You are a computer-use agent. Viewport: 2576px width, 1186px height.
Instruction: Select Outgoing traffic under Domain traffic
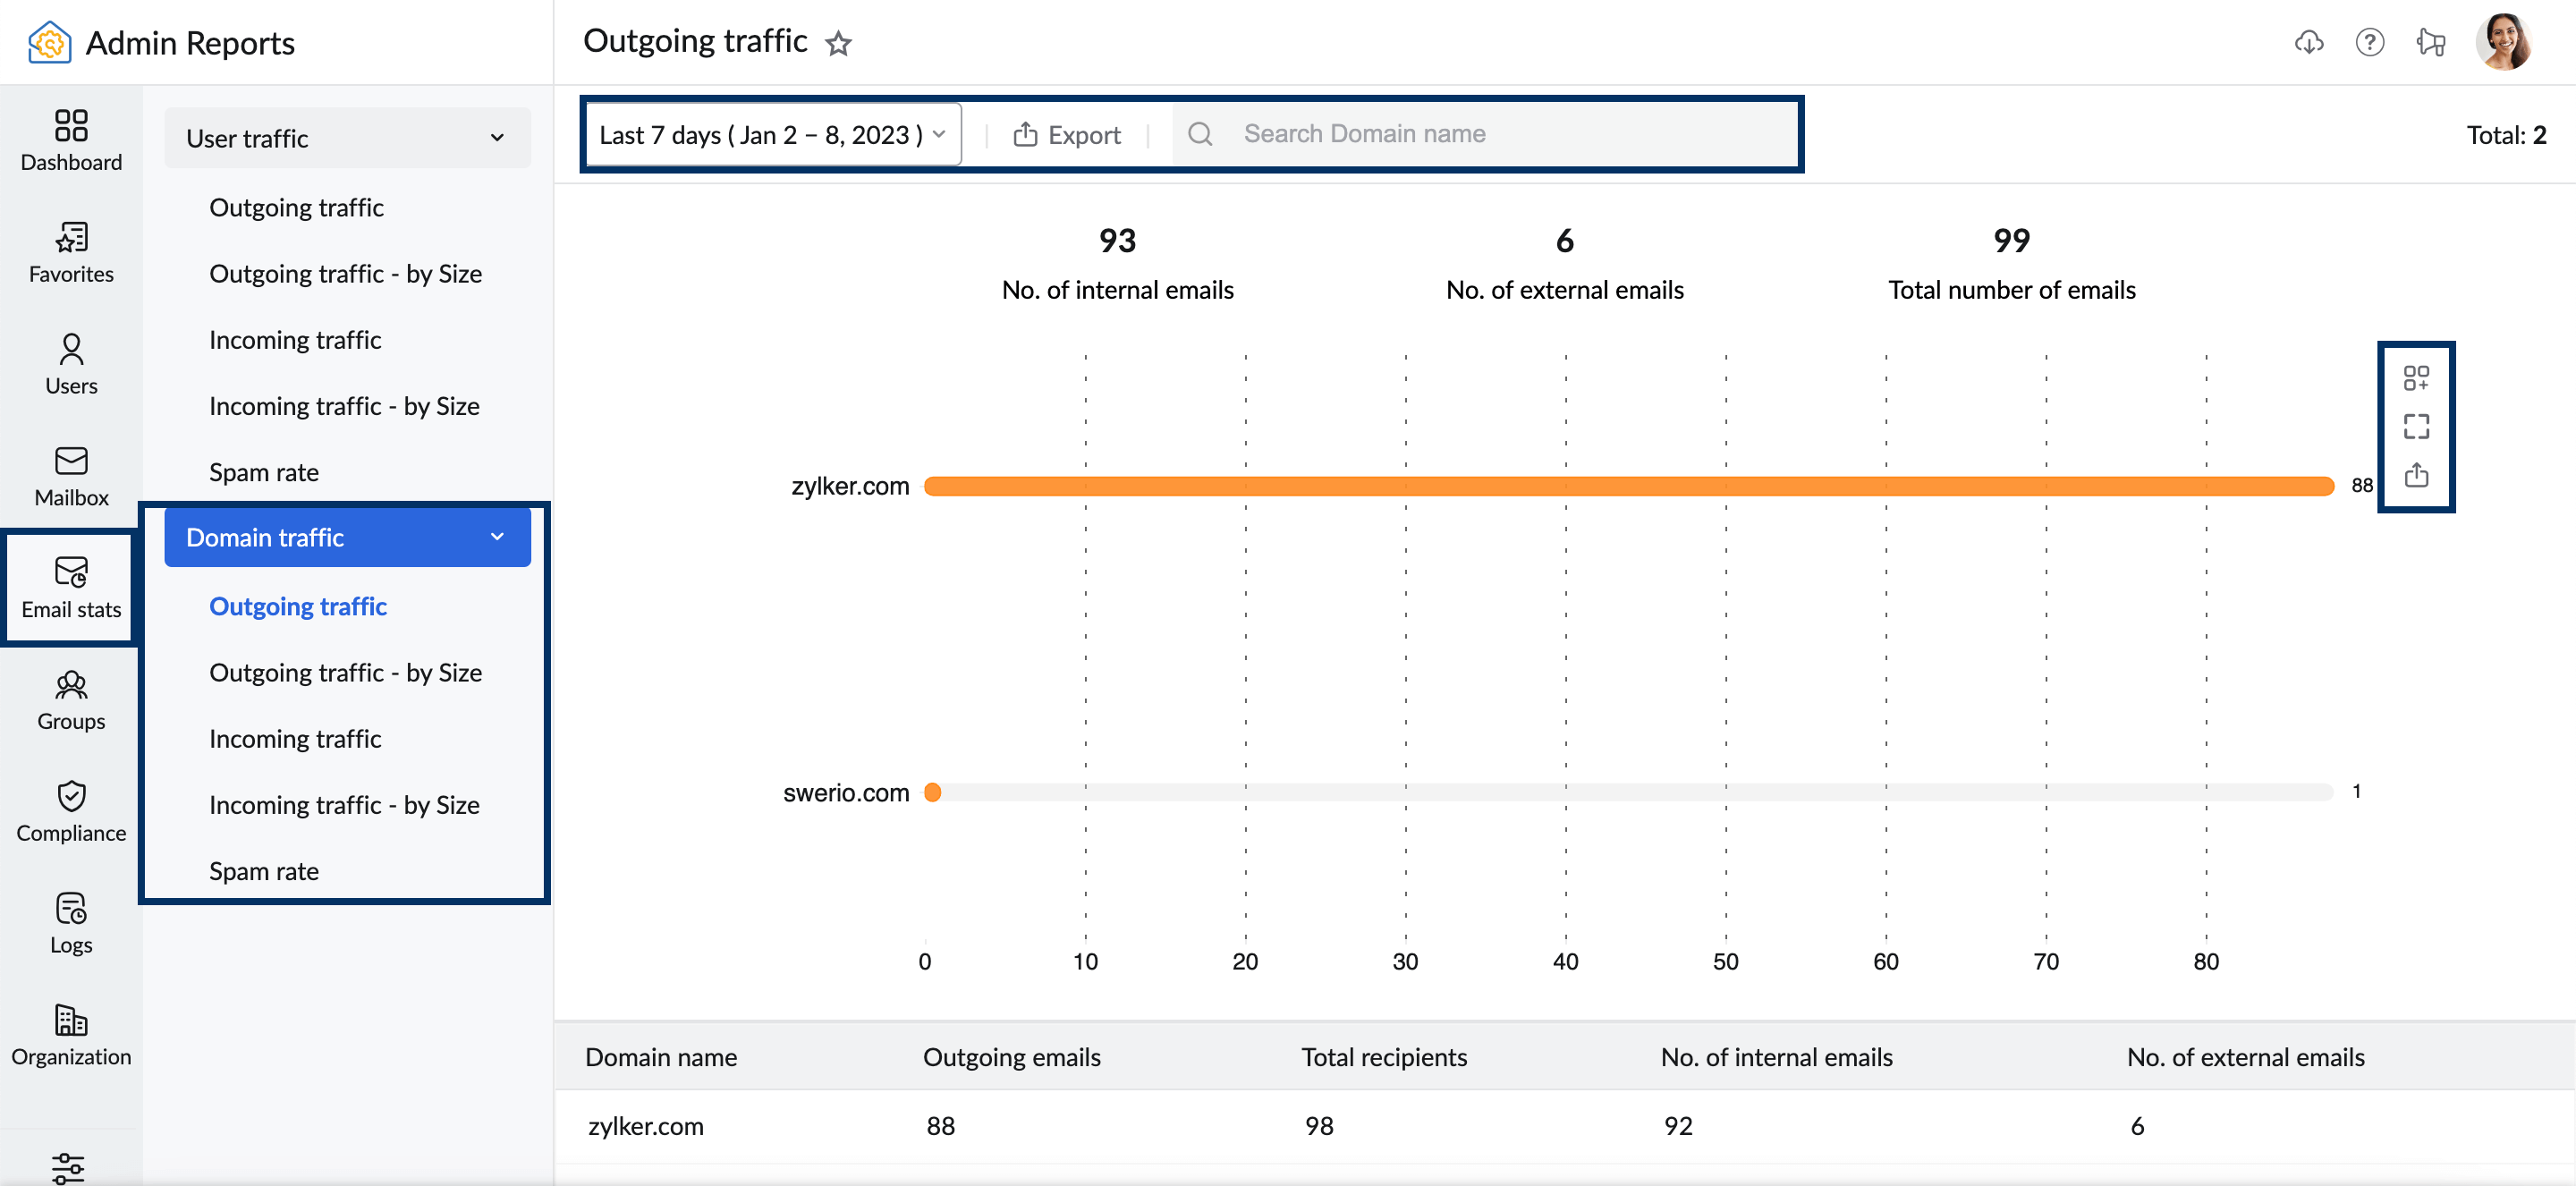pos(297,606)
